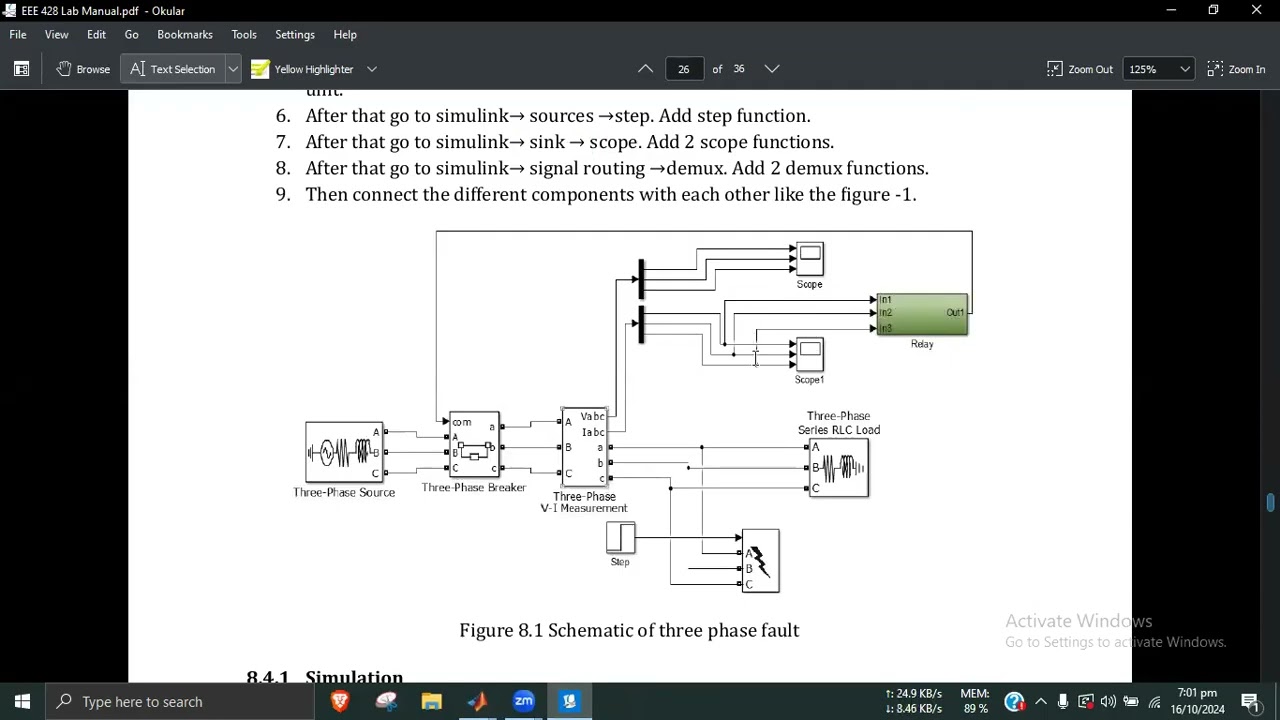Open File Explorer from the taskbar
The height and width of the screenshot is (720, 1280).
(x=432, y=702)
